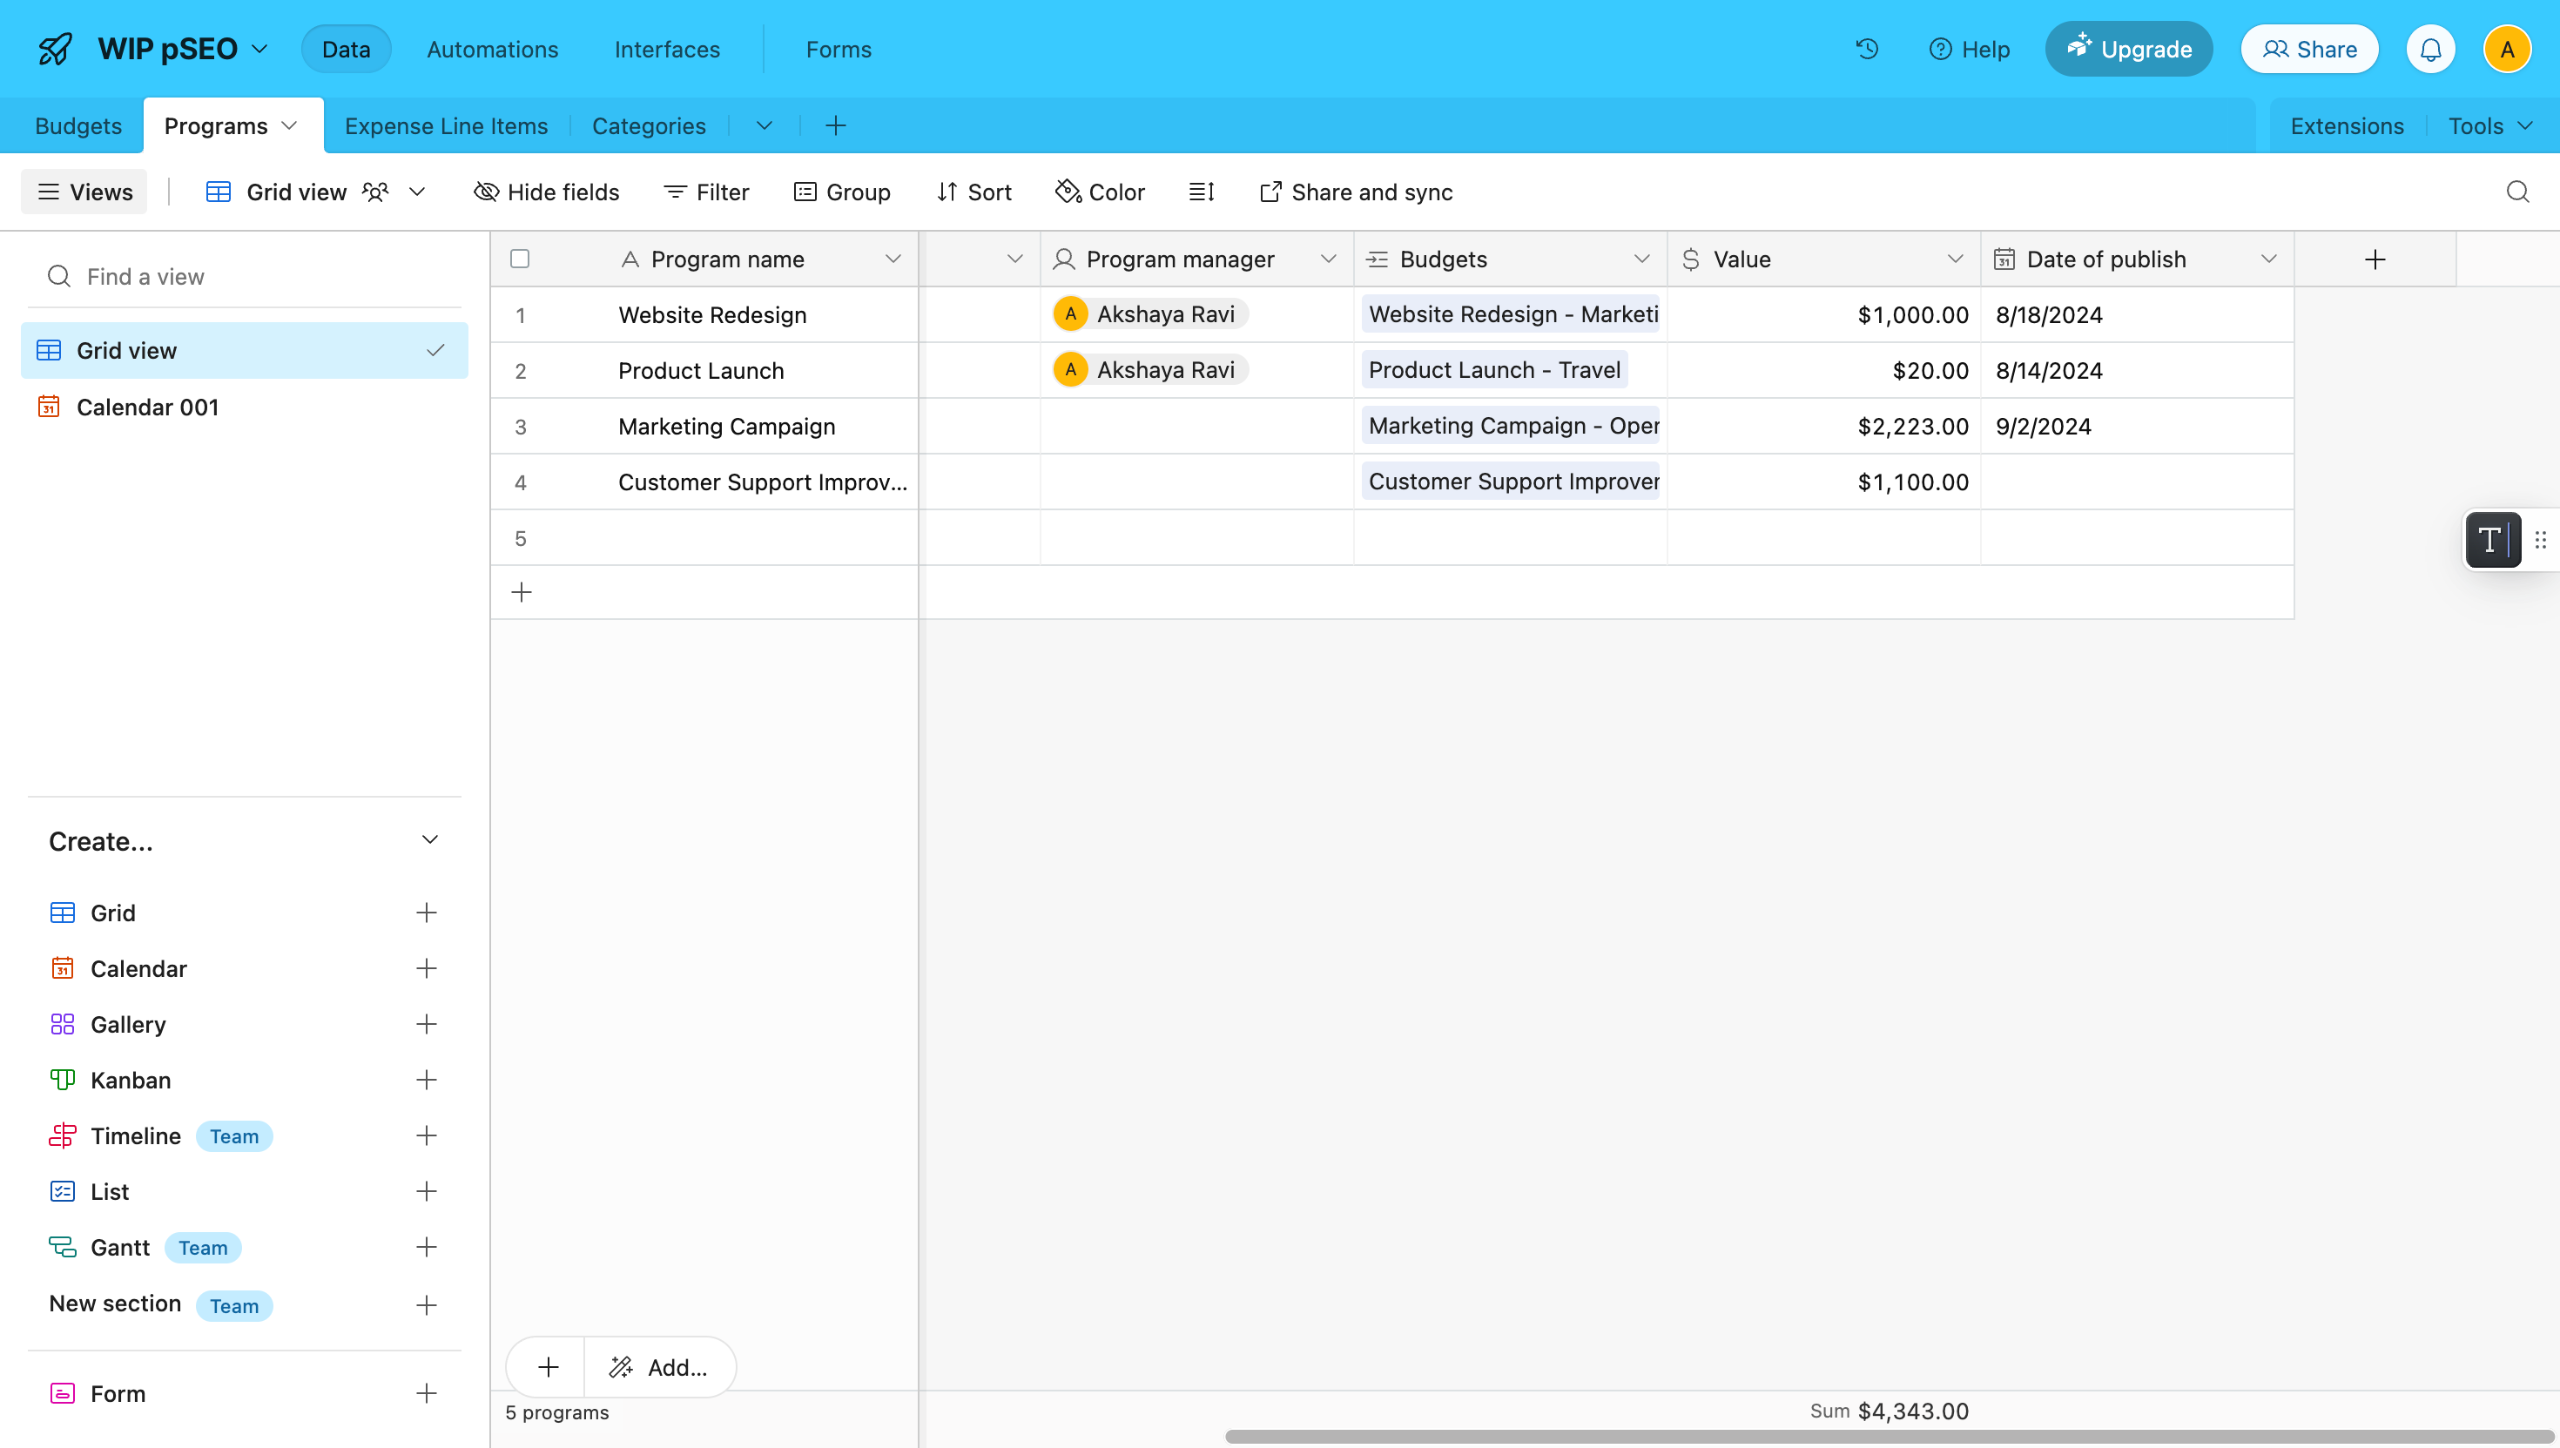Toggle the select all rows checkbox
The image size is (2560, 1448).
coord(520,260)
